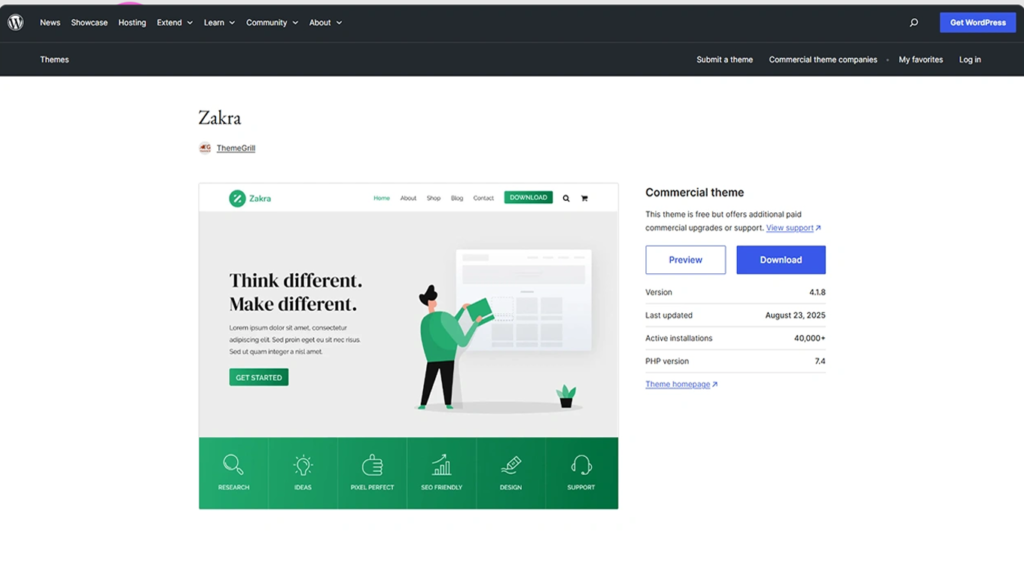Click the Zakra theme screenshot thumbnail
The width and height of the screenshot is (1024, 578).
point(408,320)
